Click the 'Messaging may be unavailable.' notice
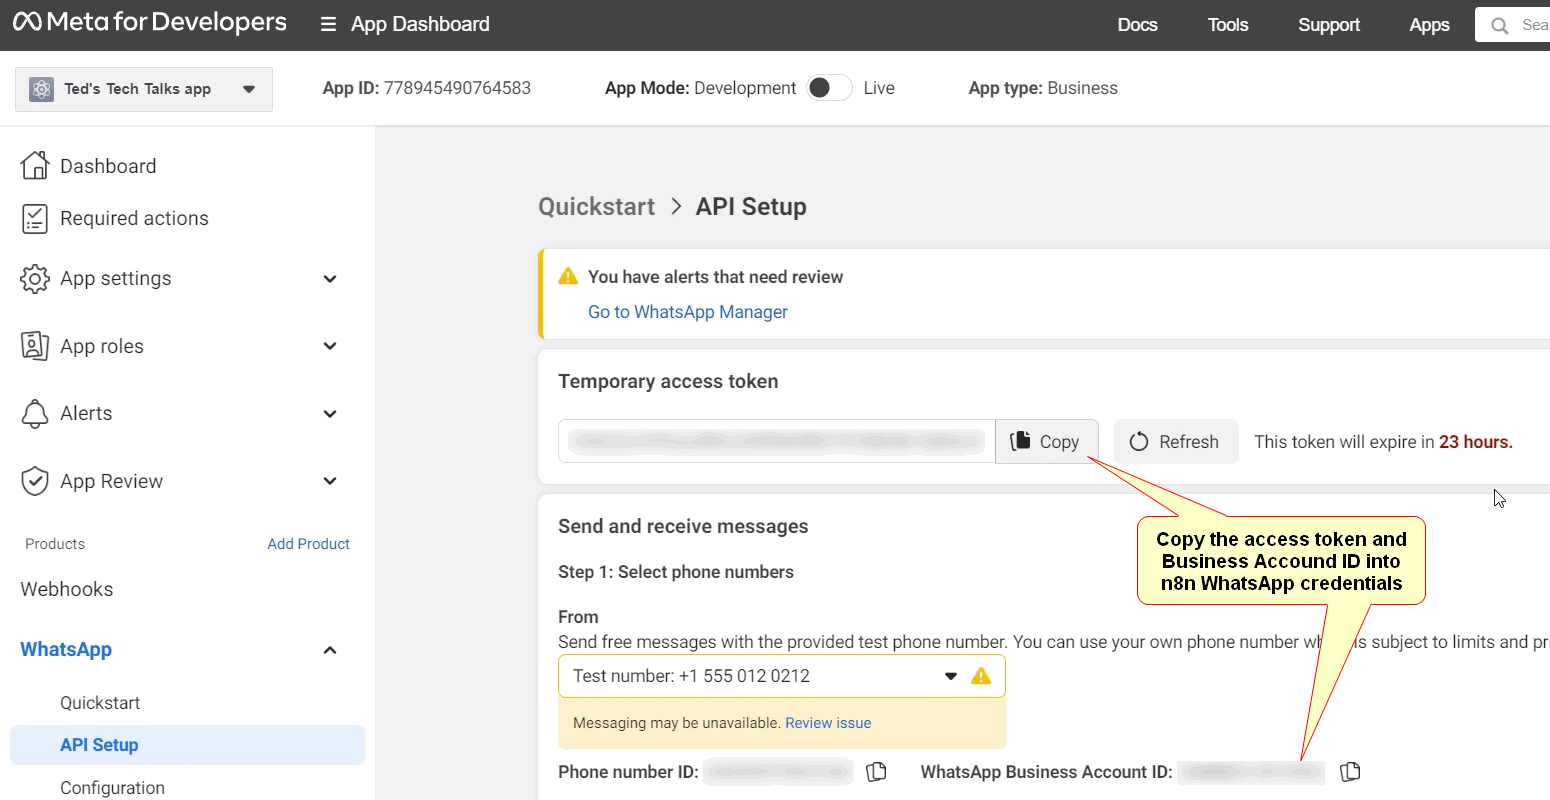The width and height of the screenshot is (1550, 800). click(x=676, y=723)
